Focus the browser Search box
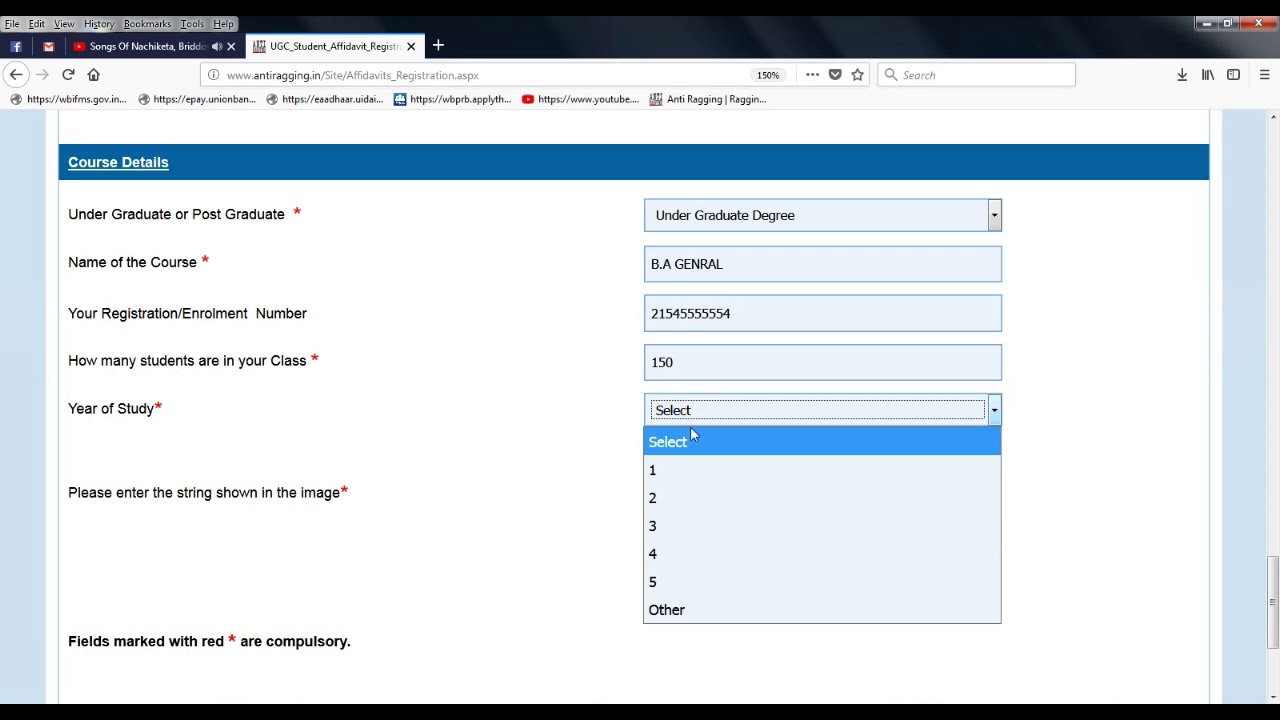The image size is (1280, 720). [x=976, y=75]
